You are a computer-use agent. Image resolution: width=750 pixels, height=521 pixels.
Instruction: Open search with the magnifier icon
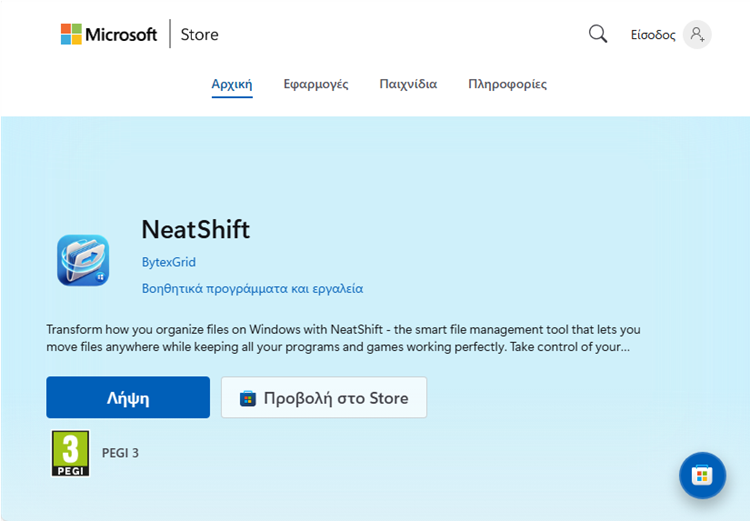[598, 34]
